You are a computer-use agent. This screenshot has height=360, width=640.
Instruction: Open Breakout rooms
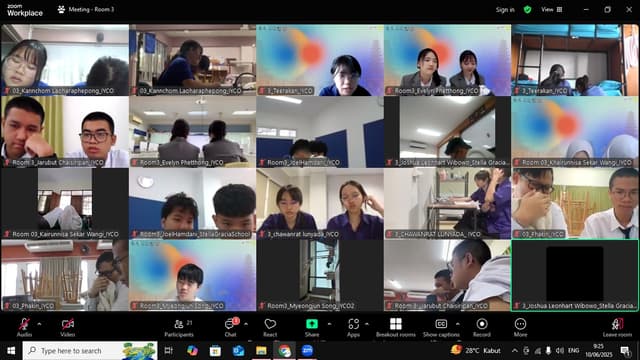click(x=396, y=327)
